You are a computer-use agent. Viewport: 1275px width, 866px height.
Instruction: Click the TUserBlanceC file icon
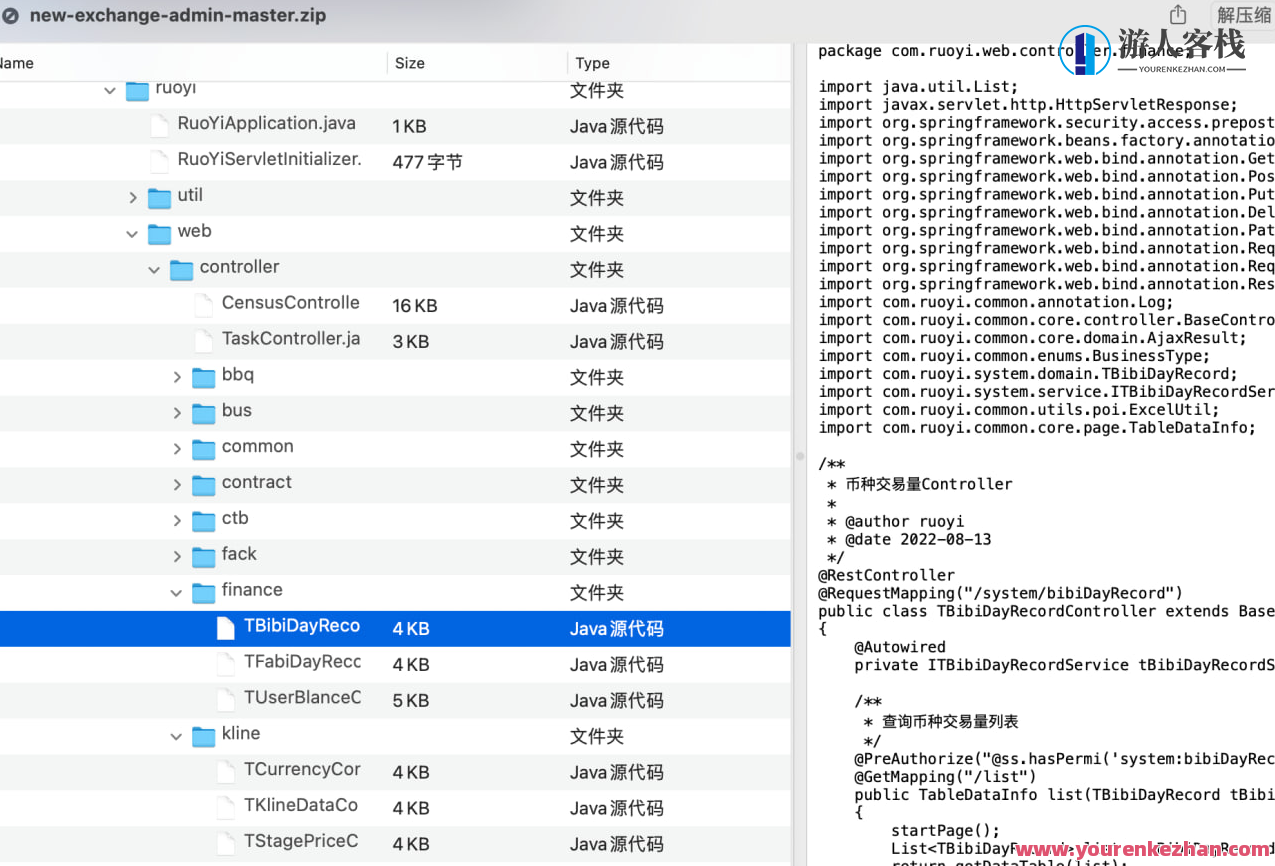[x=226, y=699]
